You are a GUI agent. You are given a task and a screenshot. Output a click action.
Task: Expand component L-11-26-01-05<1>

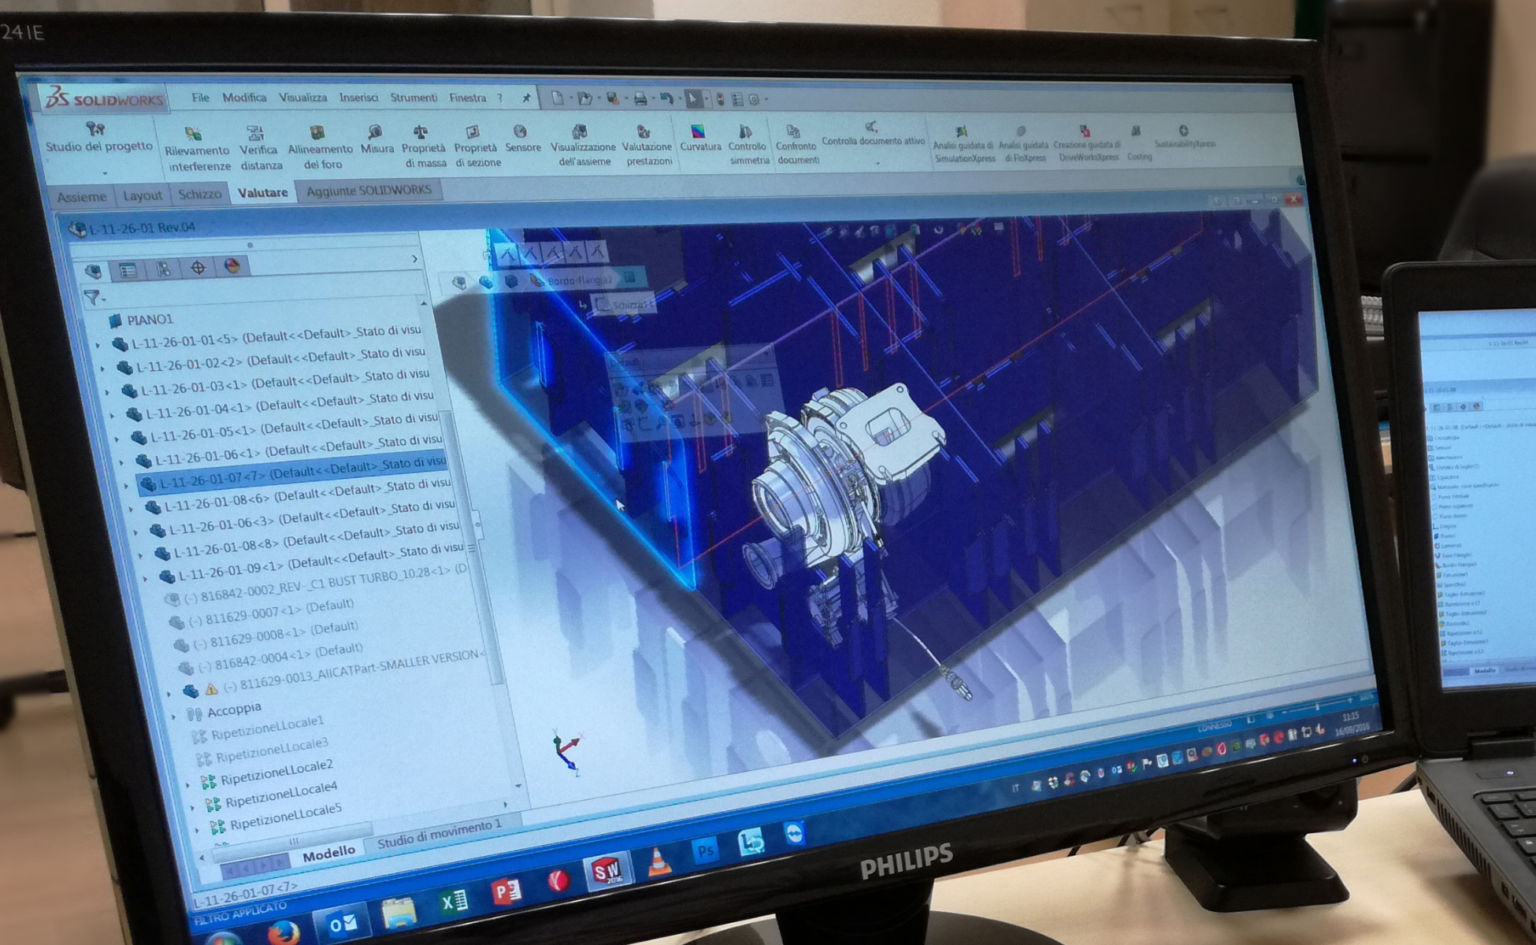(x=117, y=438)
